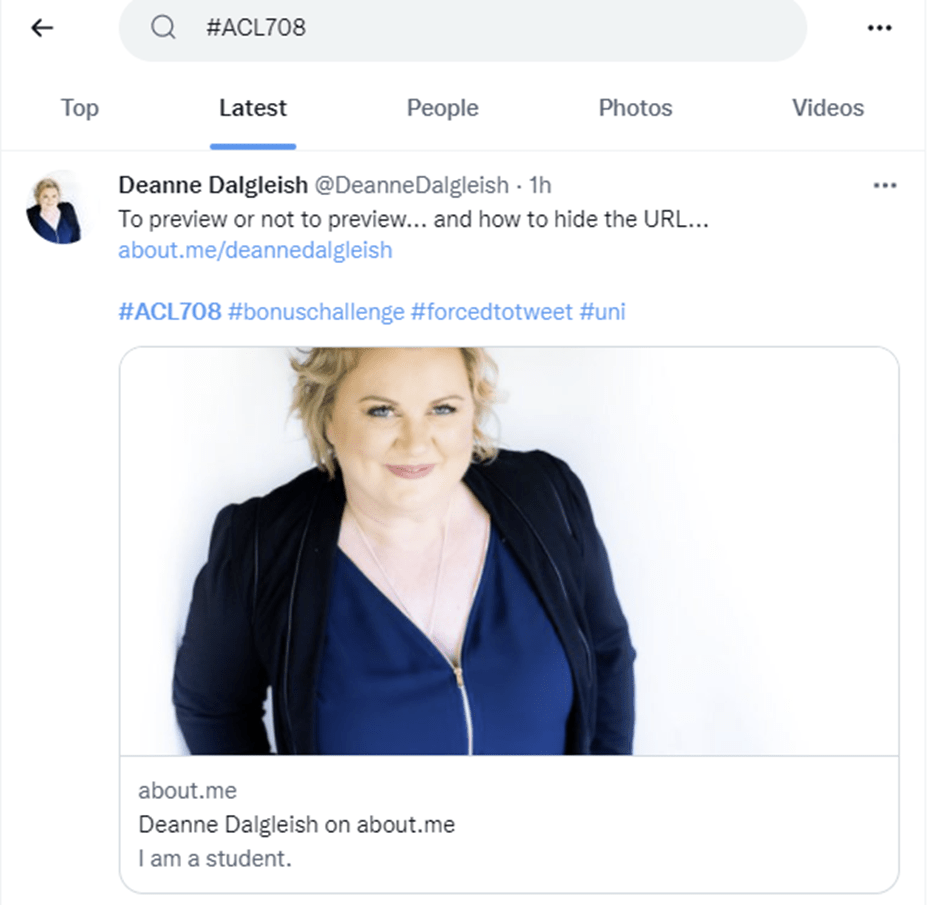This screenshot has height=905, width=940.
Task: Click the link preview card photo
Action: tap(509, 551)
